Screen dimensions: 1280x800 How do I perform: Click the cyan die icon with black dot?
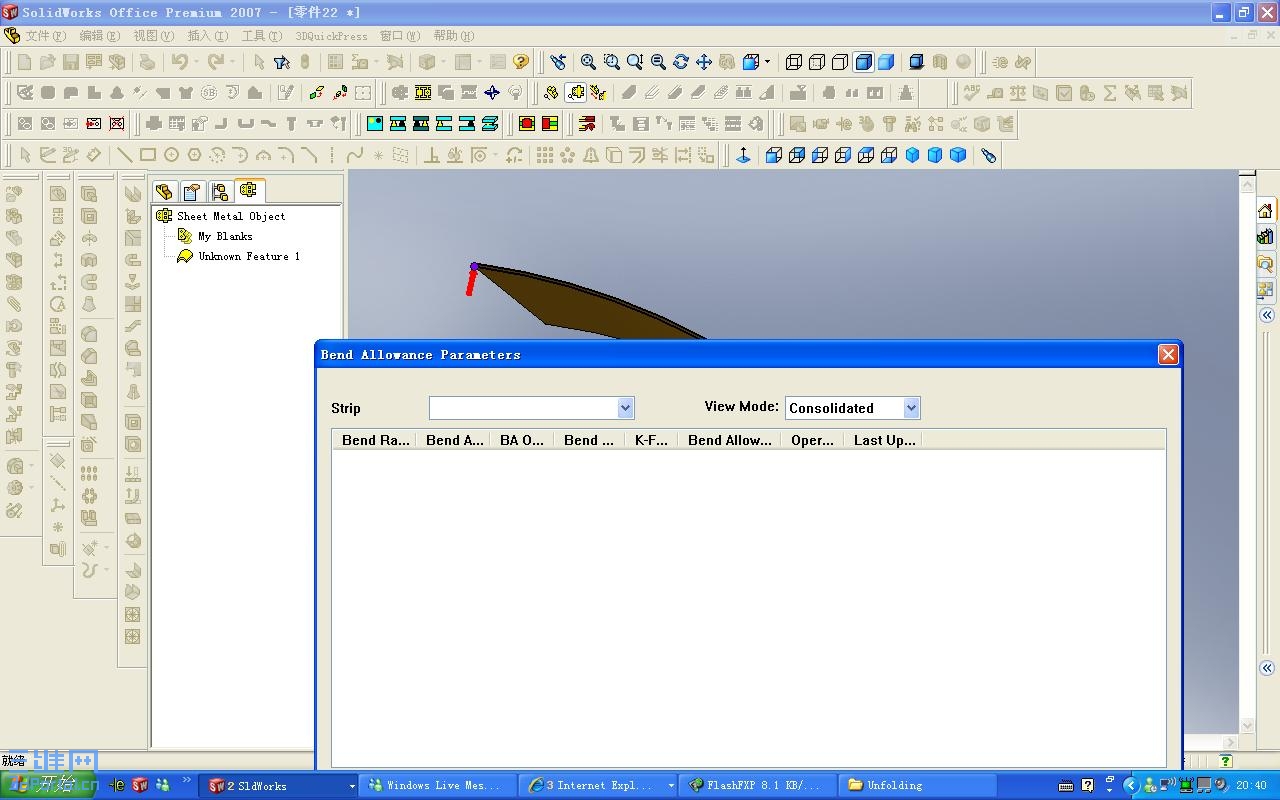pyautogui.click(x=375, y=124)
